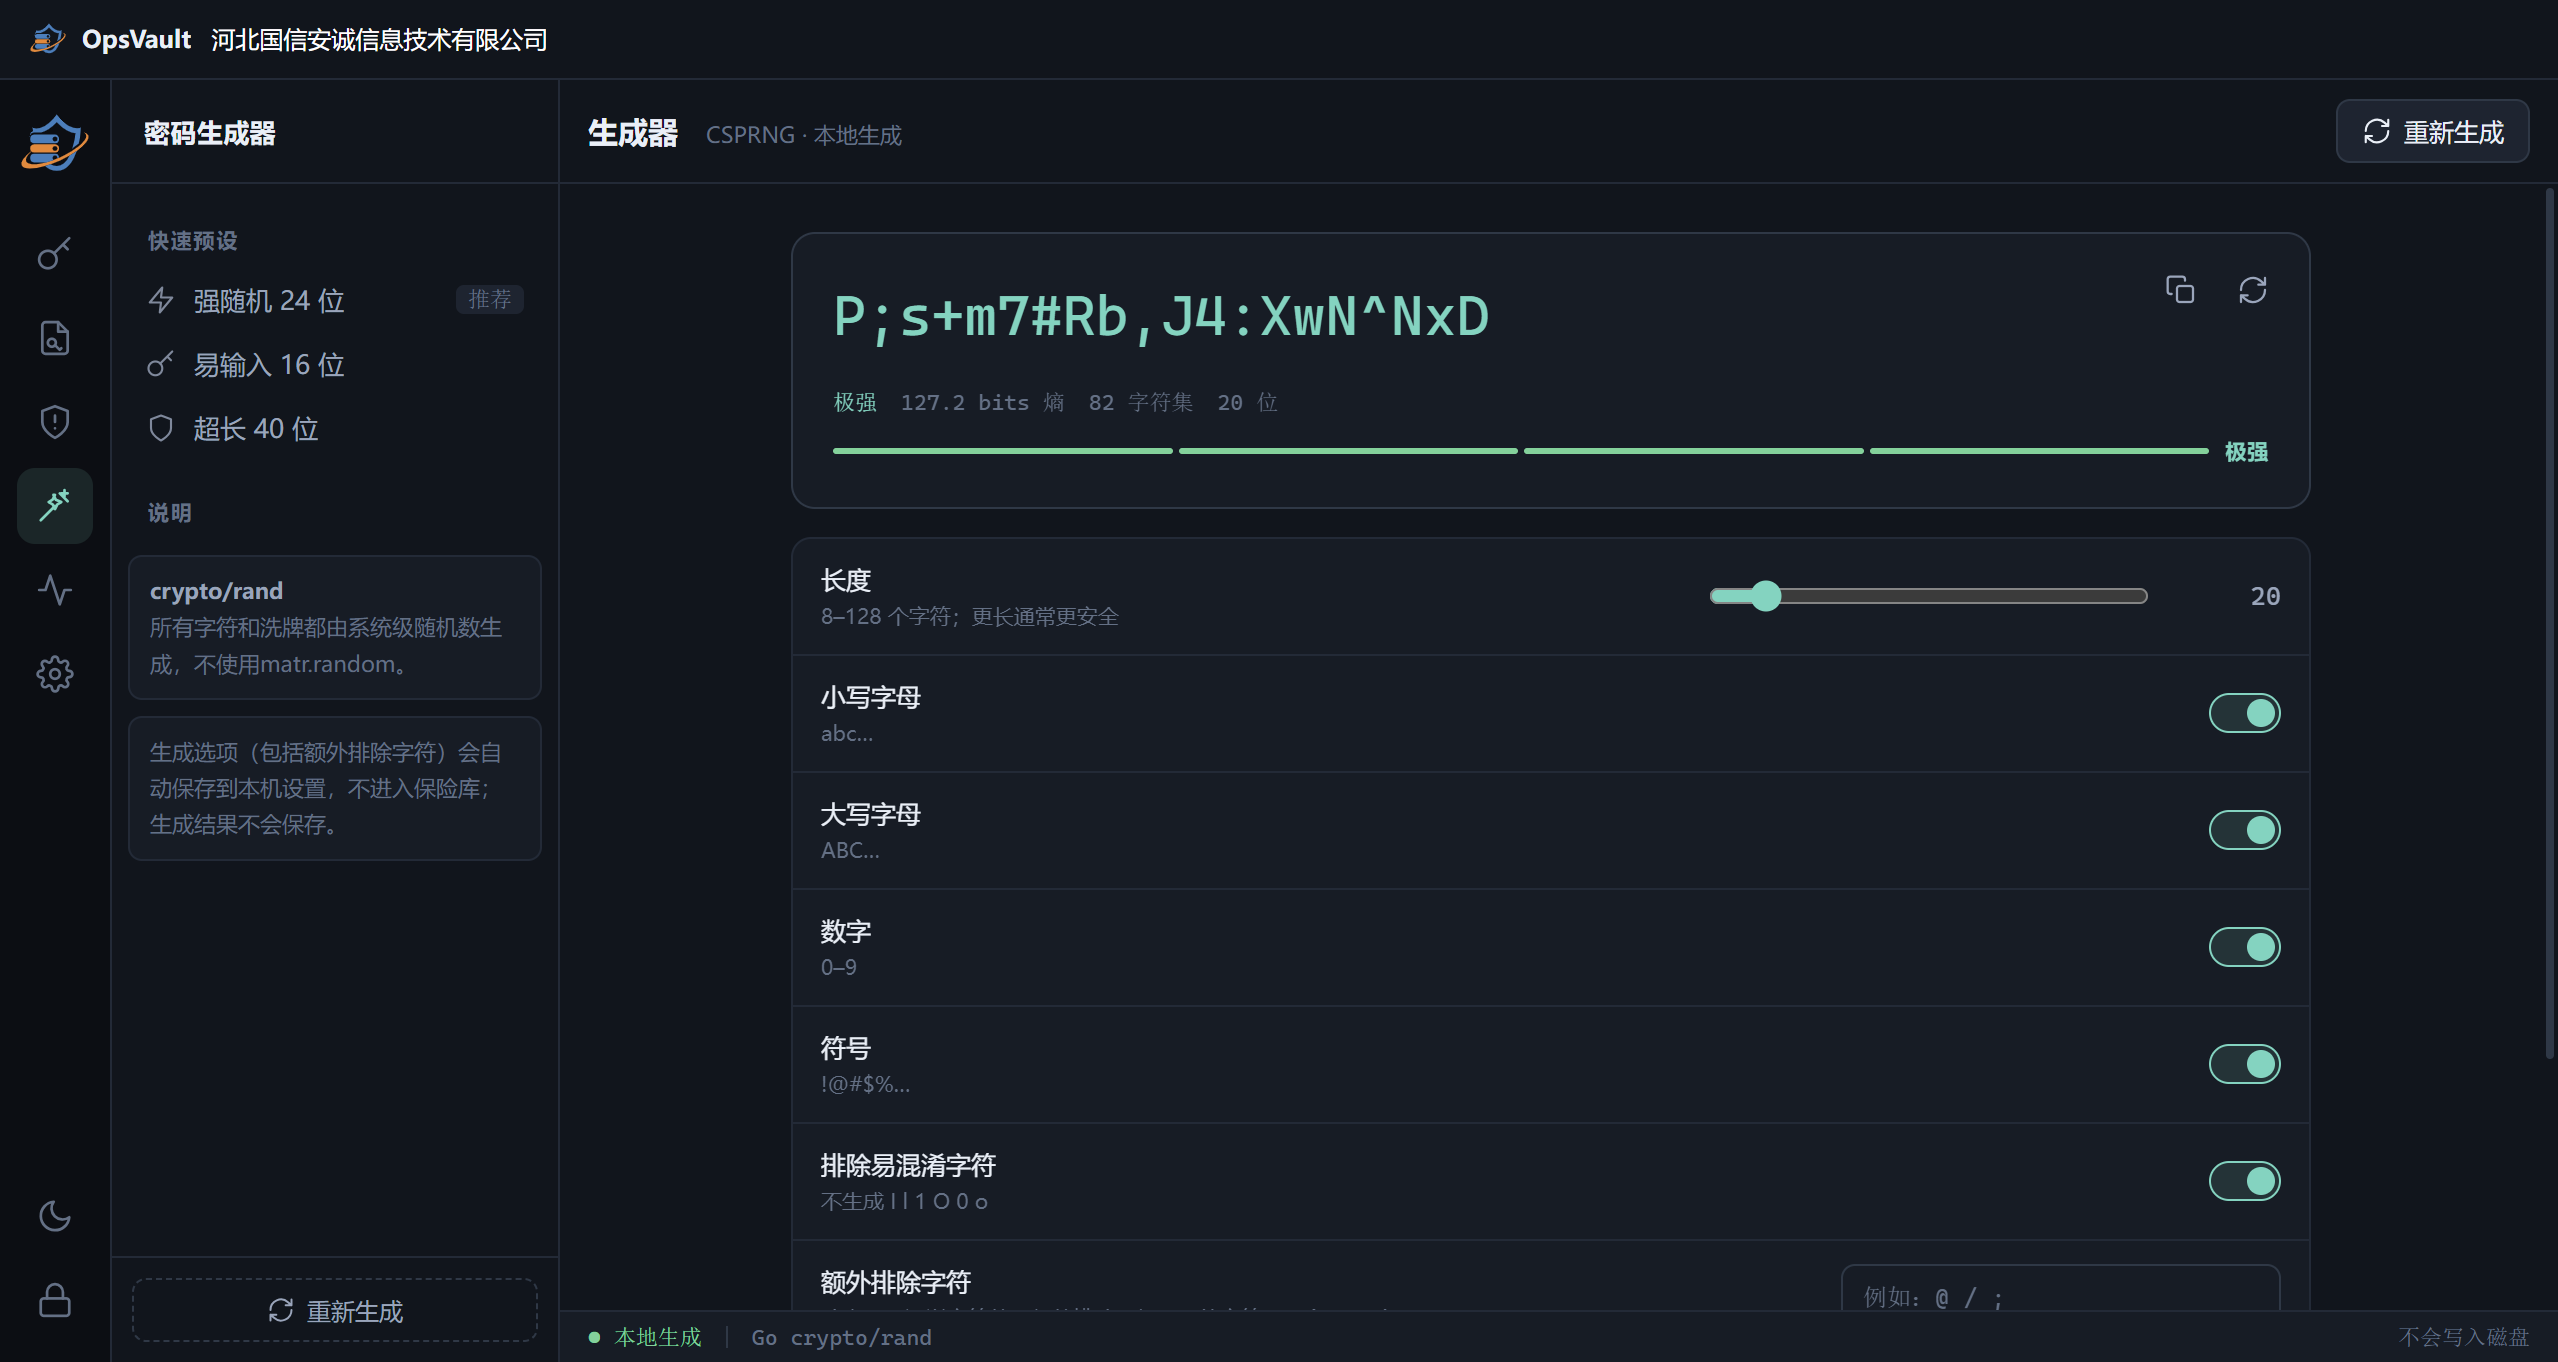Click the company name 河北国信安诚信息技术有限公司
The height and width of the screenshot is (1362, 2558).
379,39
